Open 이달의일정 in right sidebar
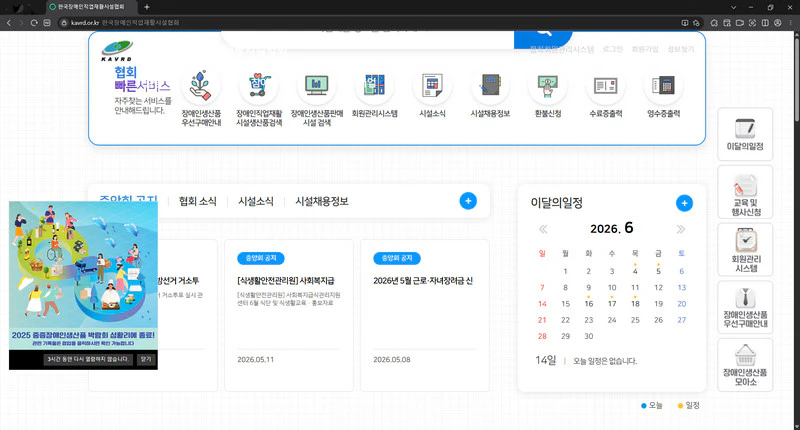 click(745, 134)
